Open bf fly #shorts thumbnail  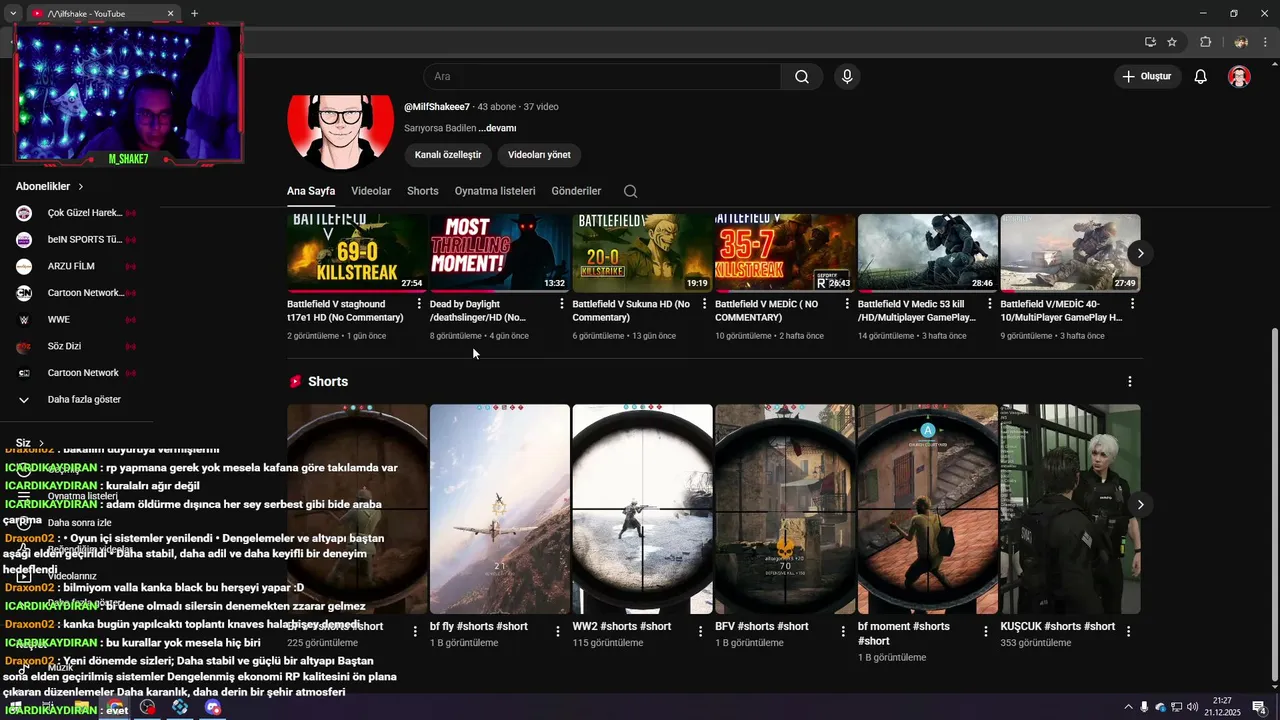499,509
